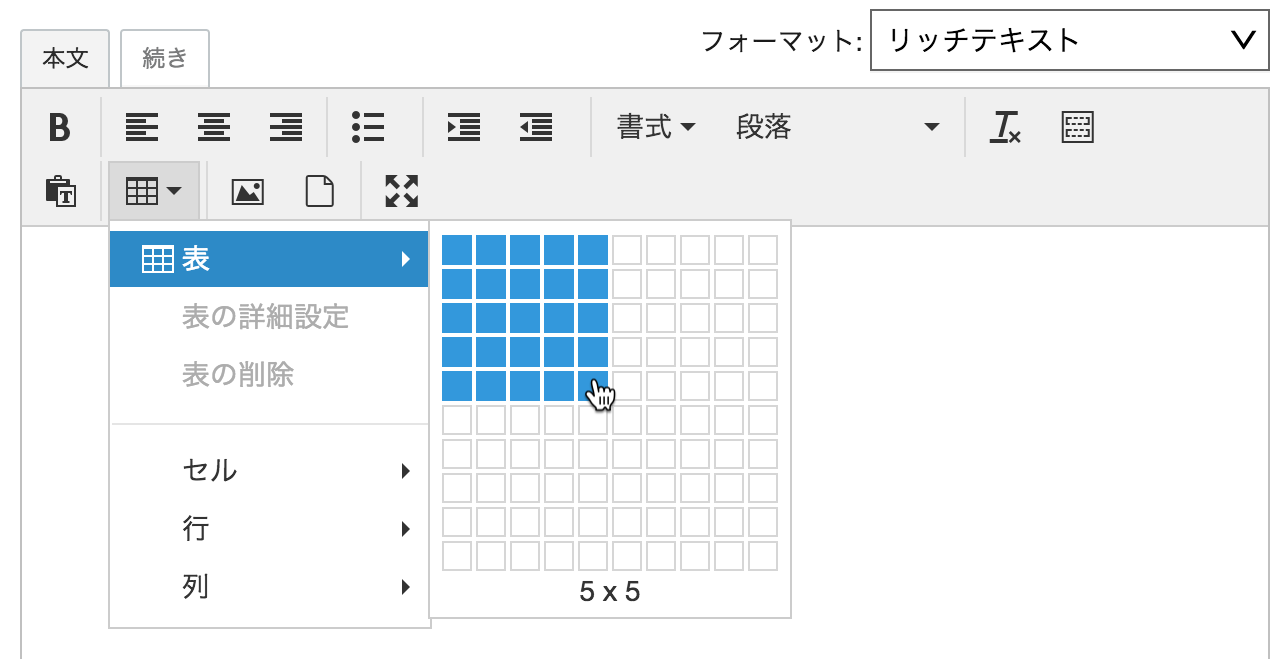Align text to the left
Image resolution: width=1286 pixels, height=659 pixels.
coord(142,127)
